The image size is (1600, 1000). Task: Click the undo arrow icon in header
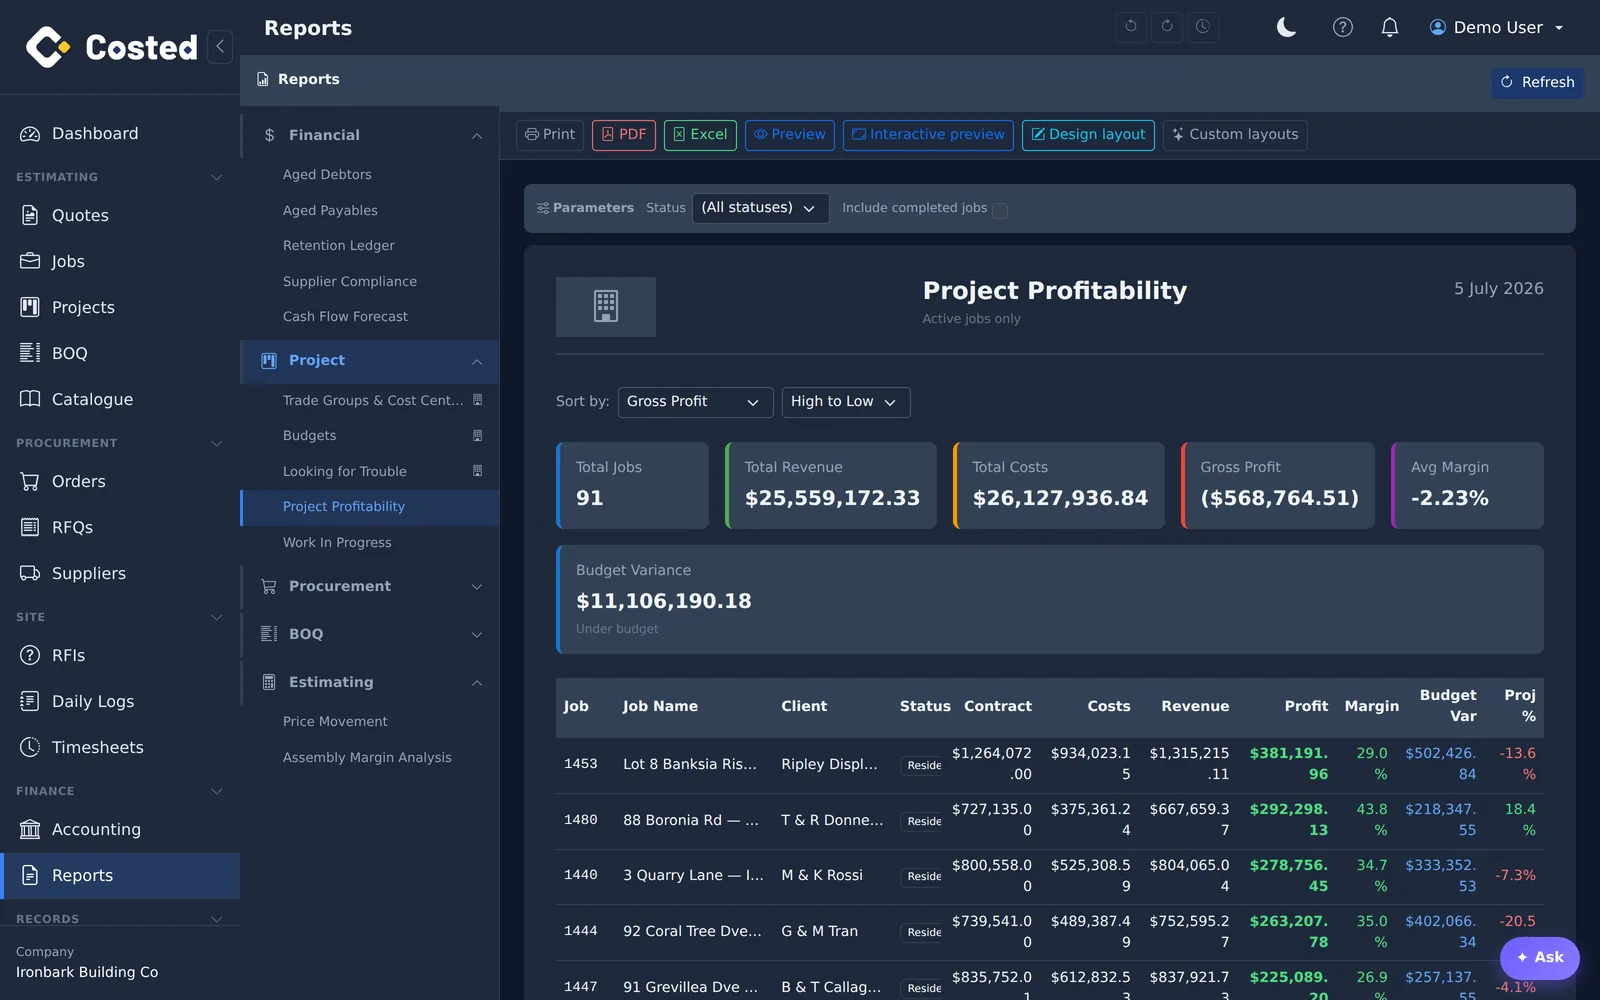[x=1131, y=27]
